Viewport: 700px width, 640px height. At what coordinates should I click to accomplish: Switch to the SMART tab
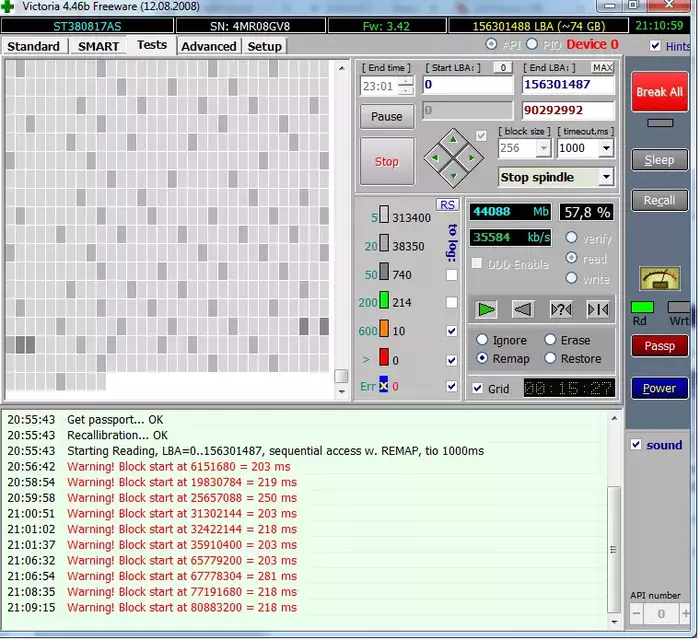coord(98,46)
